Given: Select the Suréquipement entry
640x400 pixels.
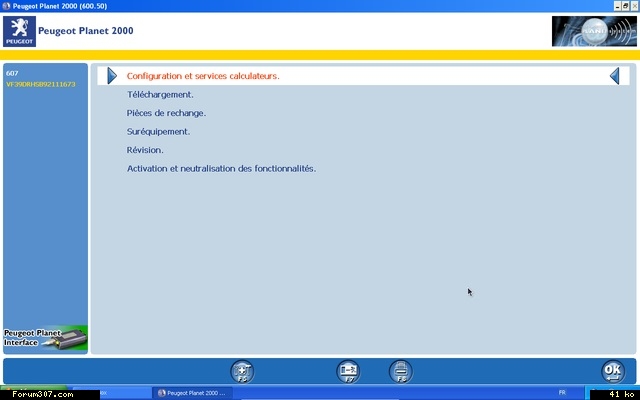Looking at the screenshot, I should pyautogui.click(x=158, y=131).
